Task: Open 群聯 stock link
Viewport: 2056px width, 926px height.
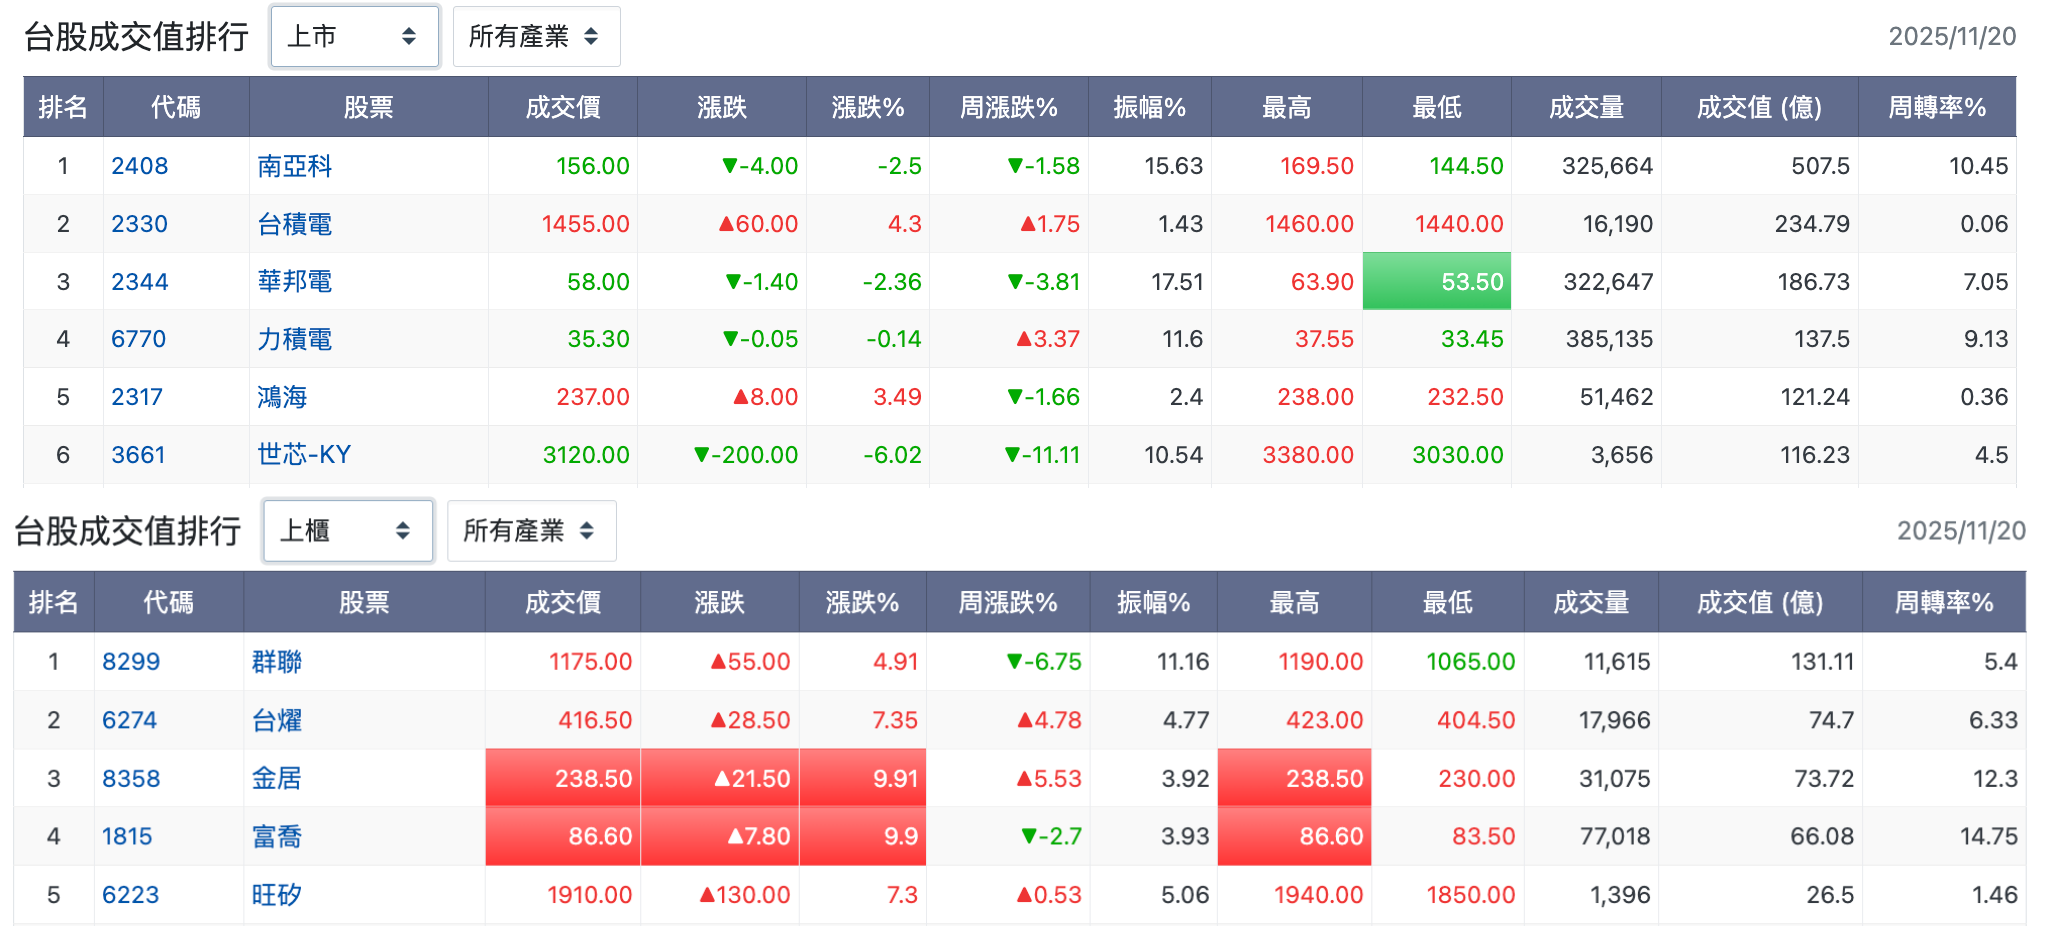Action: click(276, 662)
